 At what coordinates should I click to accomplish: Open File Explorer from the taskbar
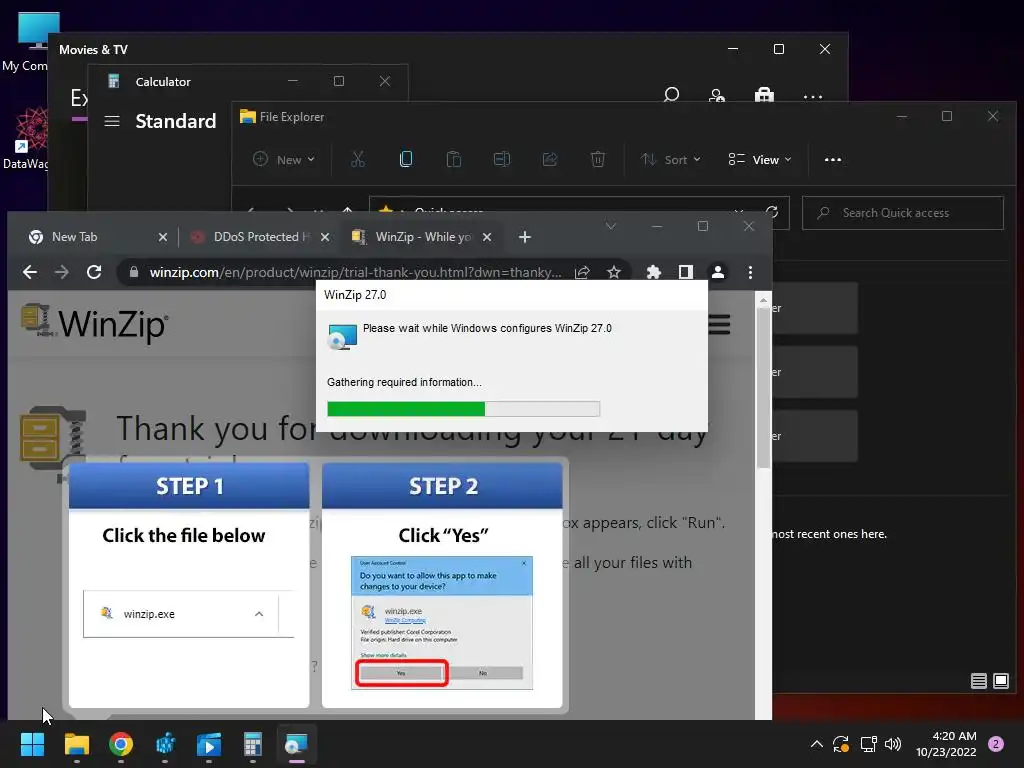[76, 744]
